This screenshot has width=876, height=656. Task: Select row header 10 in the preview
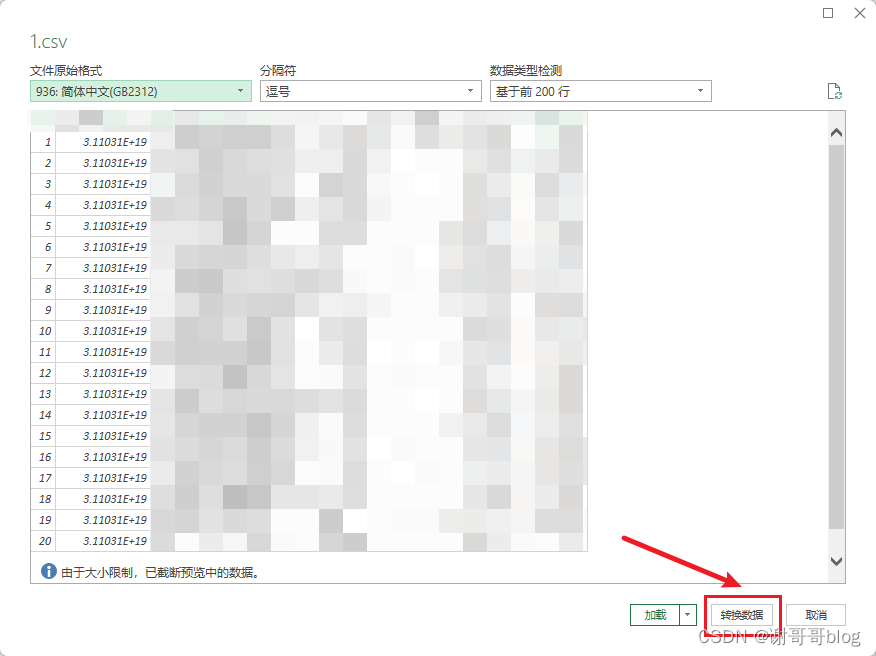pos(44,331)
